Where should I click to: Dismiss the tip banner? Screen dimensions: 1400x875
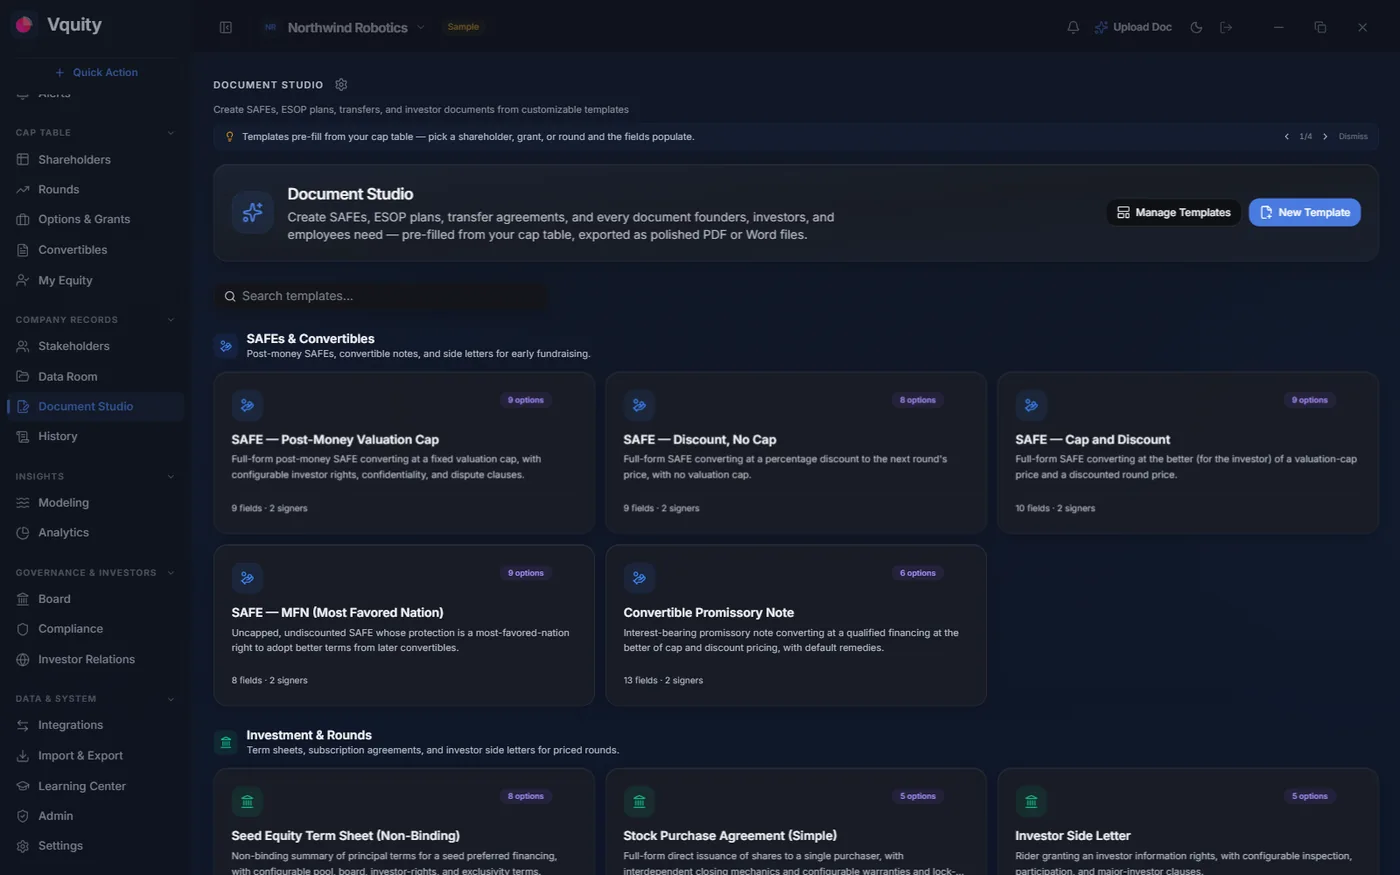[1353, 137]
